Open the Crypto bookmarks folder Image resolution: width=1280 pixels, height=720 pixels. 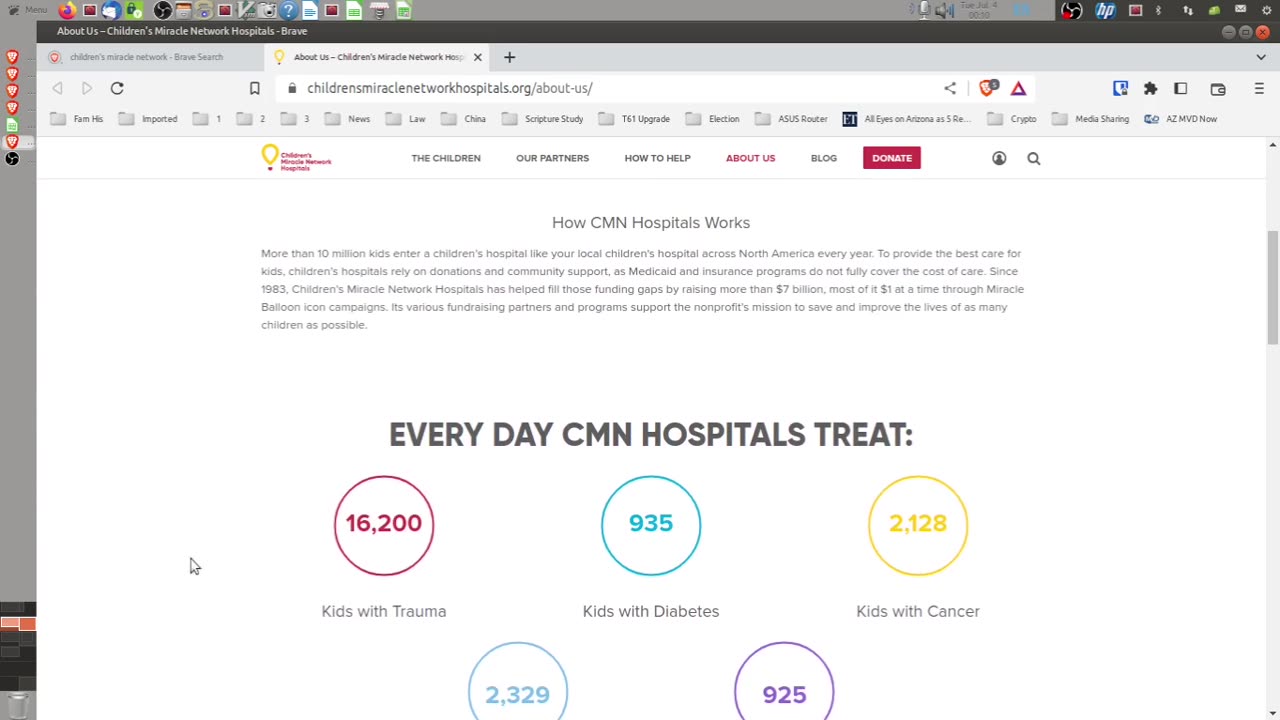1012,119
